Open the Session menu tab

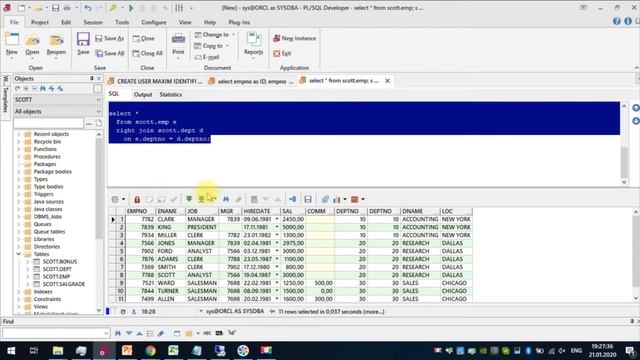(x=93, y=22)
